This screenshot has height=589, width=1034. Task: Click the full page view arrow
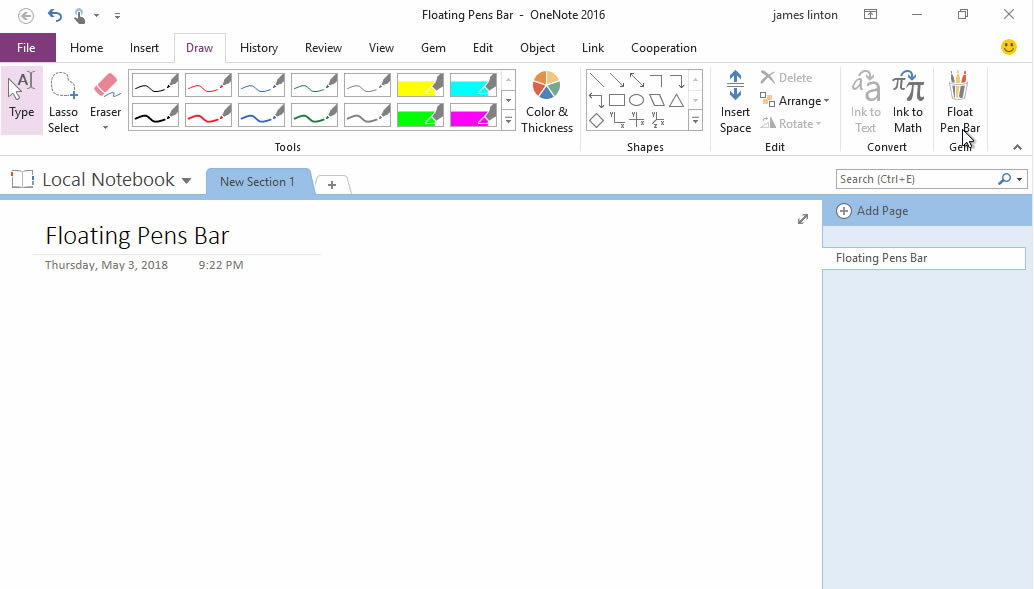(802, 218)
